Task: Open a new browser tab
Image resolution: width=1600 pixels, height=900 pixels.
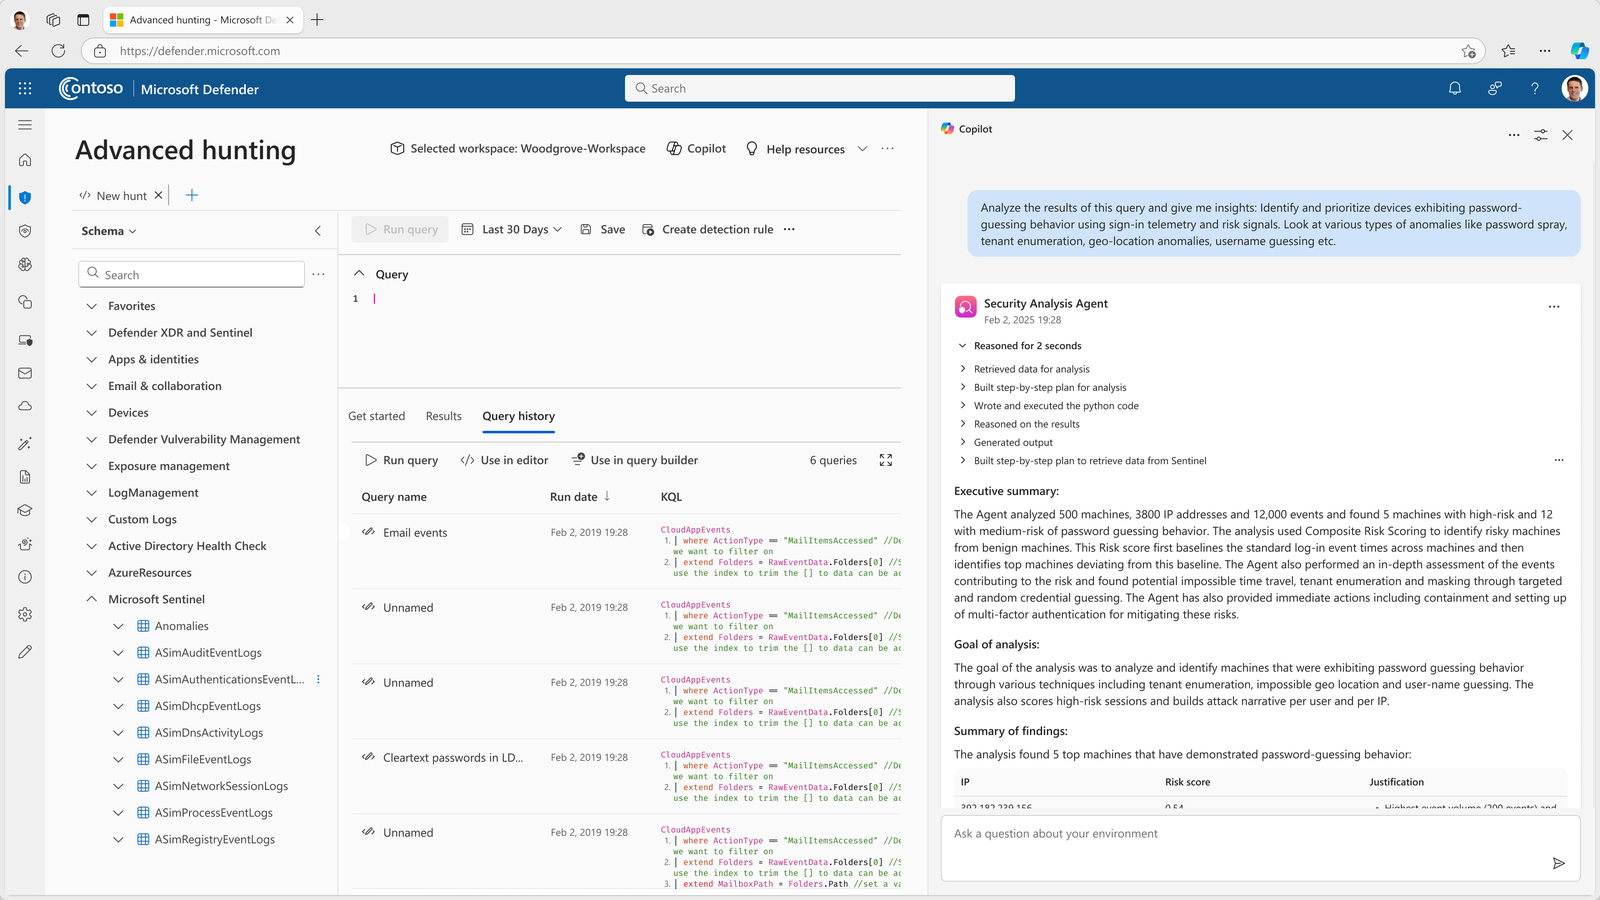Action: click(x=317, y=20)
